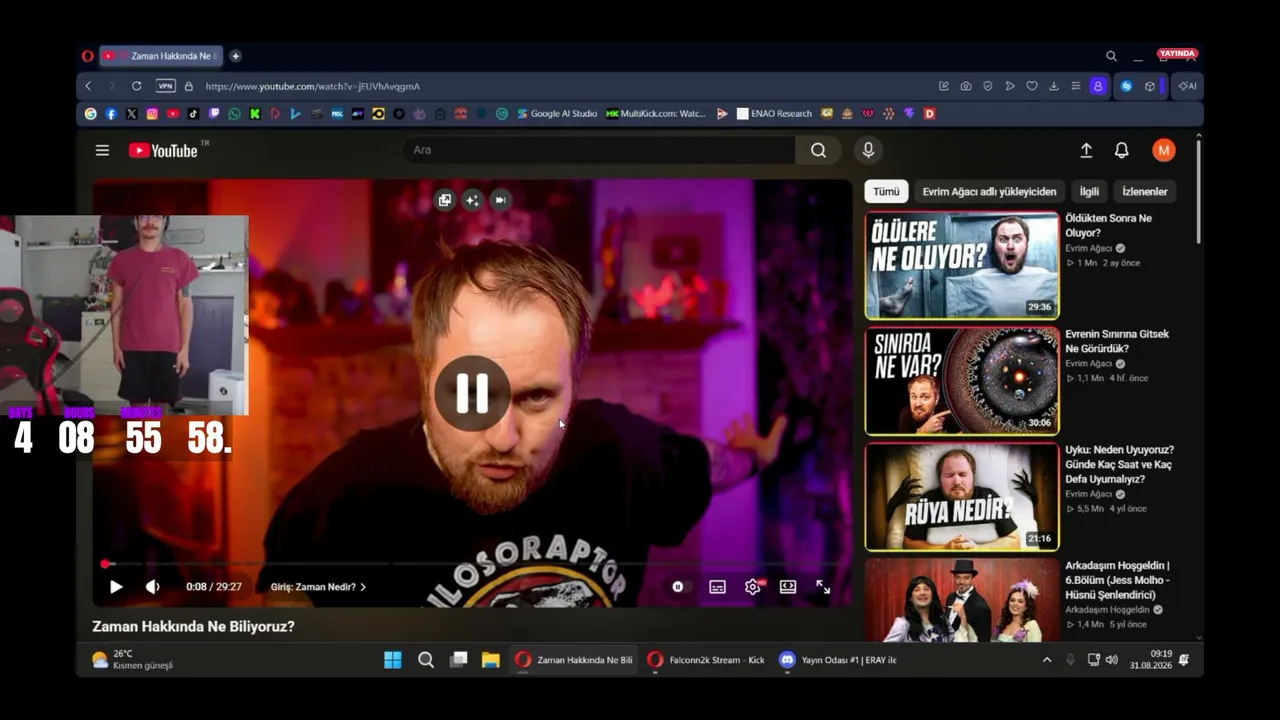Open tab search in the title bar
Viewport: 1280px width, 720px height.
[x=1111, y=56]
